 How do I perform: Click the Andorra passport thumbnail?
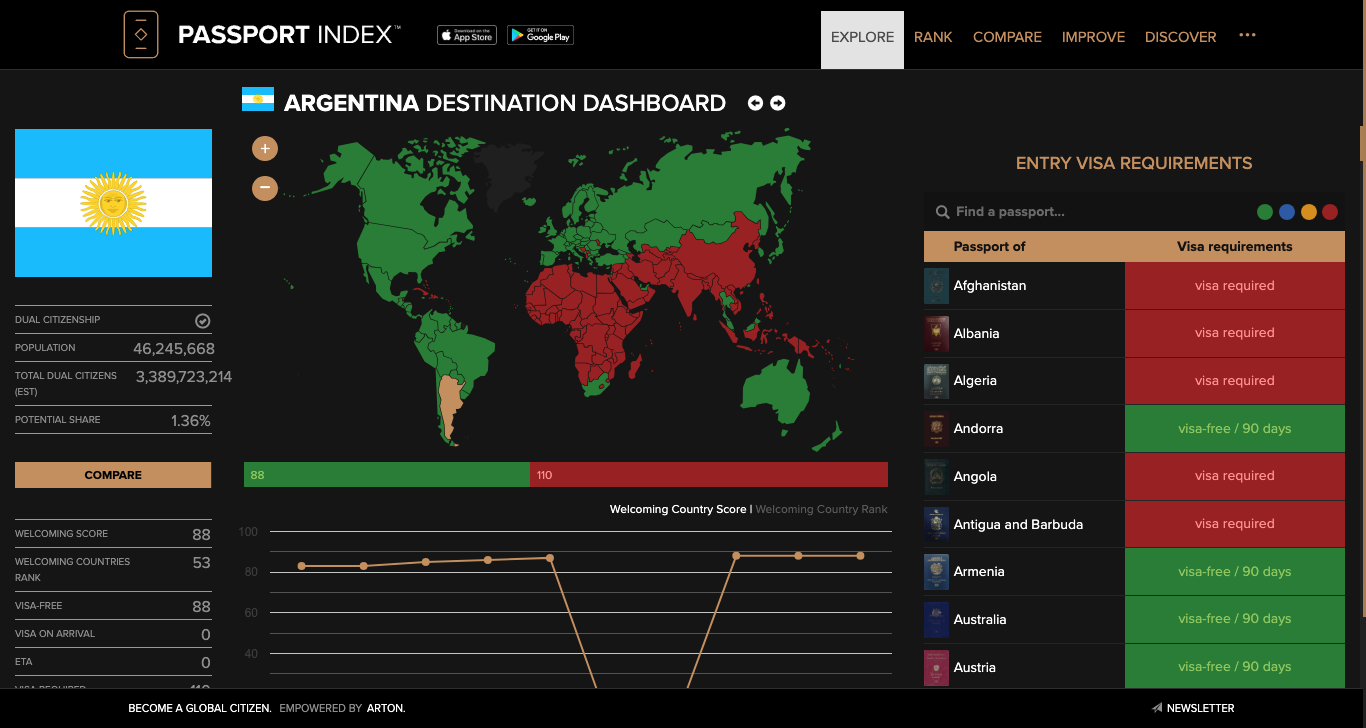point(936,429)
